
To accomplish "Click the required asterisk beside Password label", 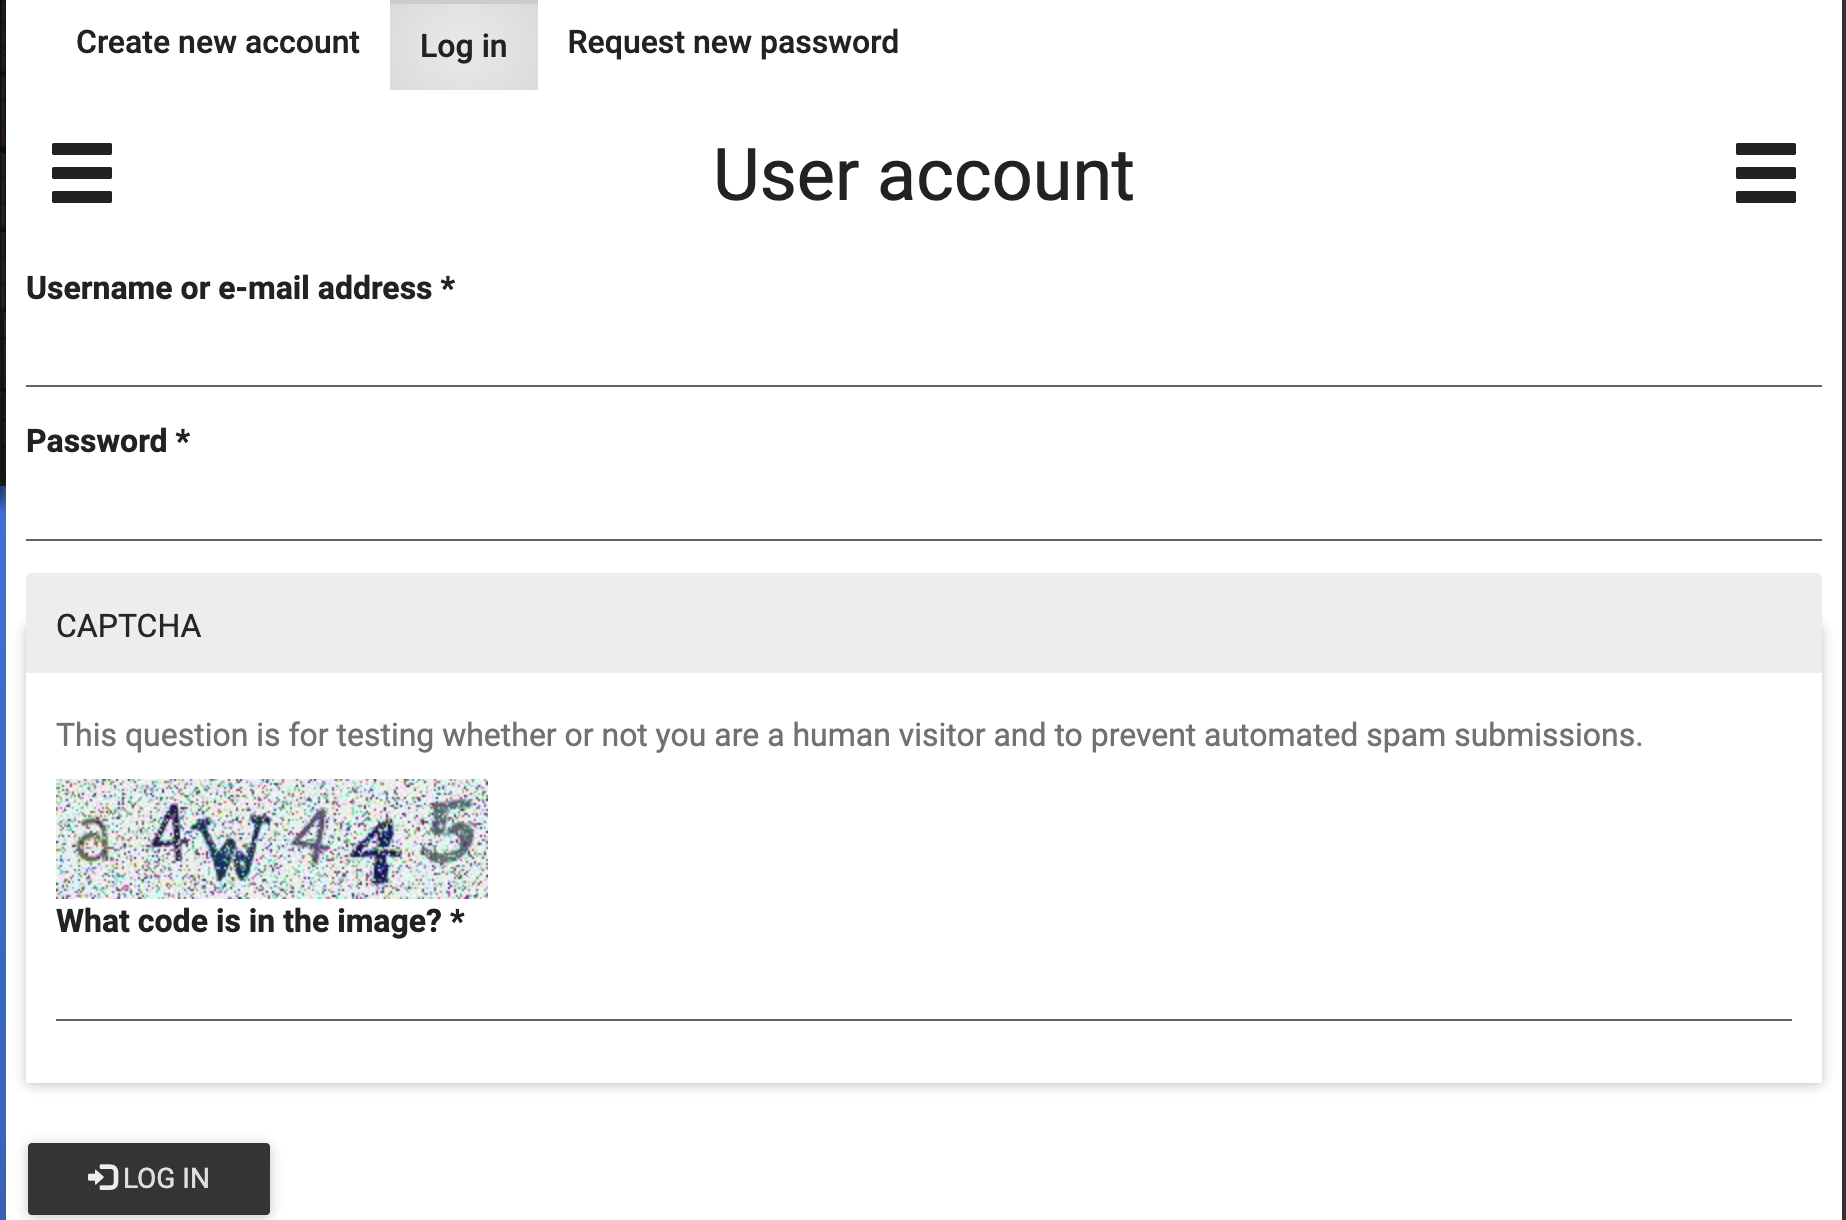I will coord(183,439).
